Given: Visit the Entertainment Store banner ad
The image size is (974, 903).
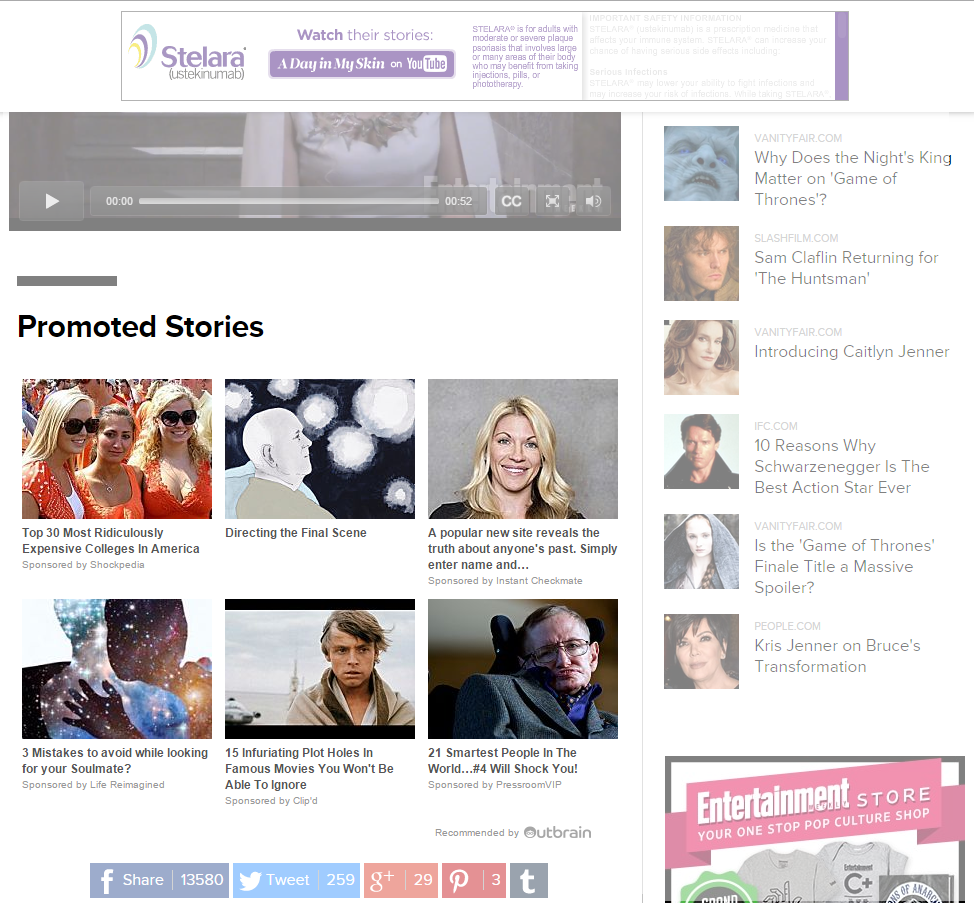Looking at the screenshot, I should (x=815, y=830).
